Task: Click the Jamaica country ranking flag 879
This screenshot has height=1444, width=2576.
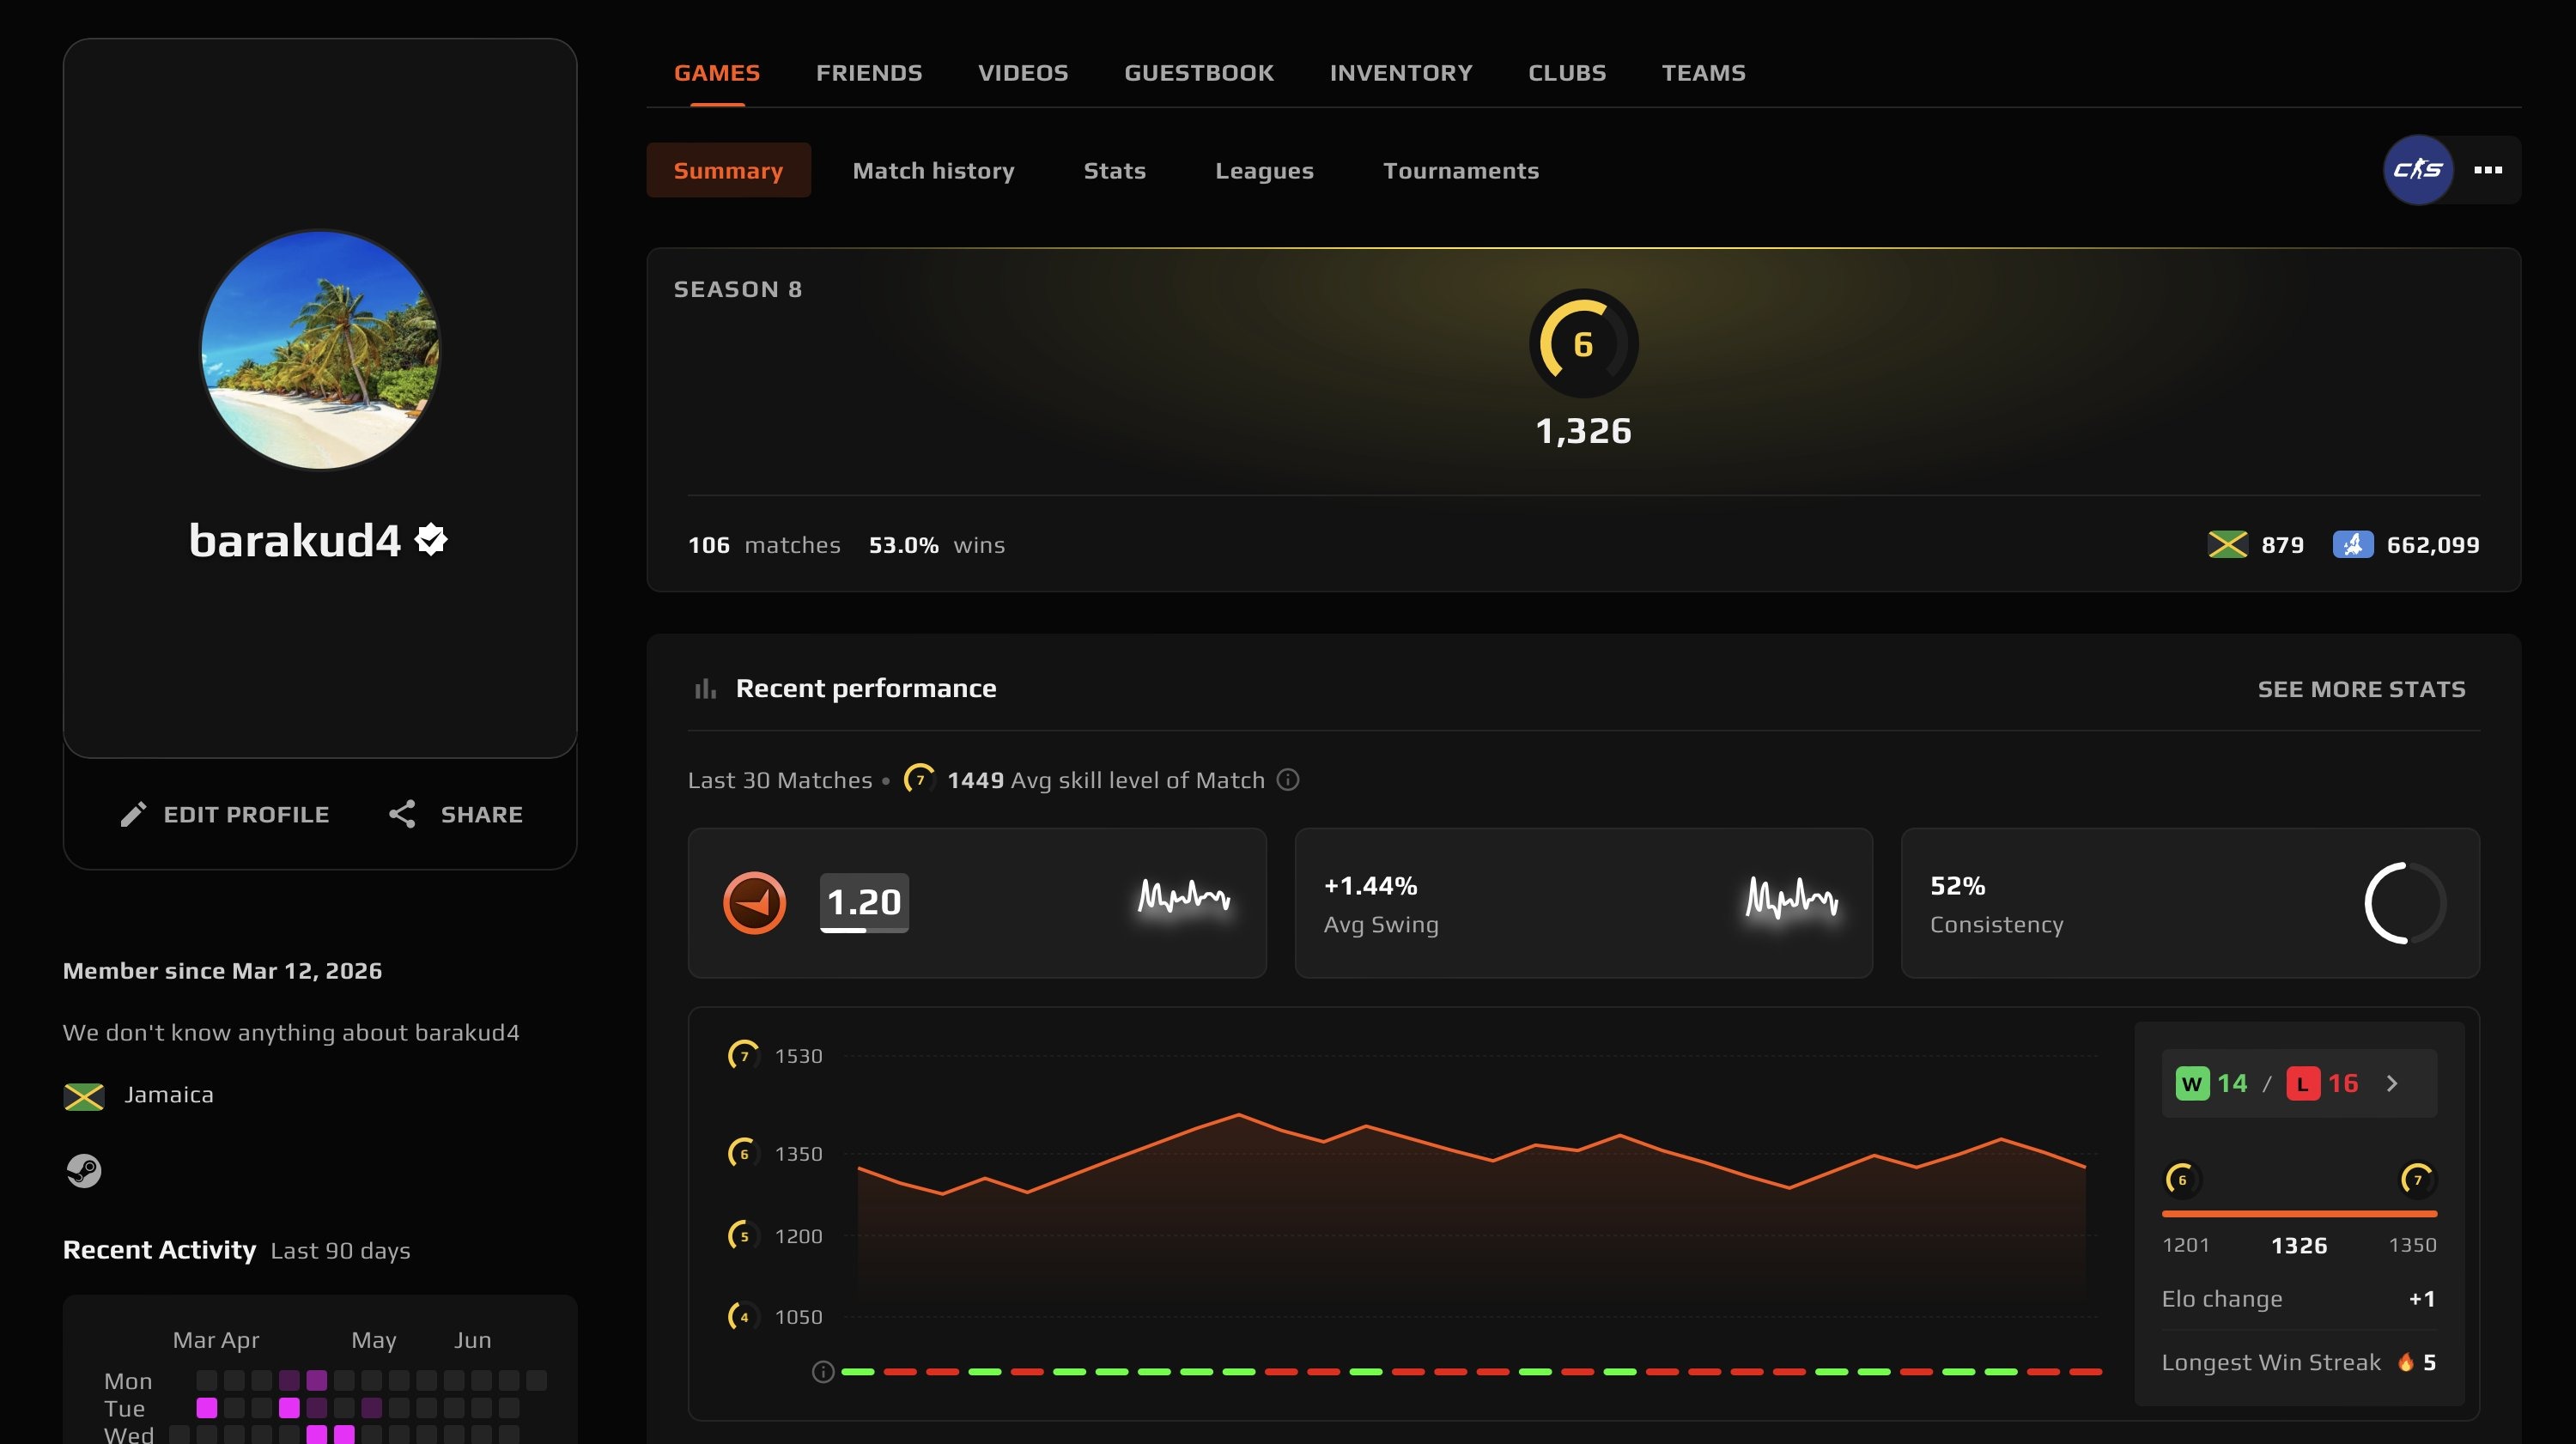Action: [x=2227, y=544]
